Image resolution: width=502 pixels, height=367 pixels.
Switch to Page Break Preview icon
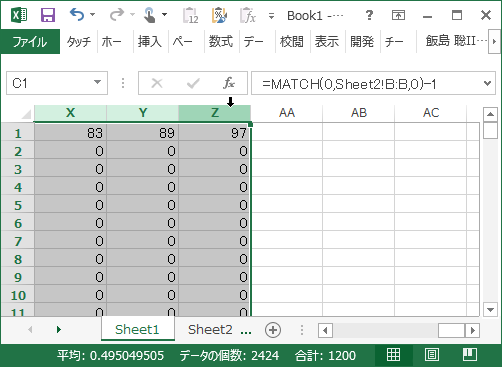470,355
